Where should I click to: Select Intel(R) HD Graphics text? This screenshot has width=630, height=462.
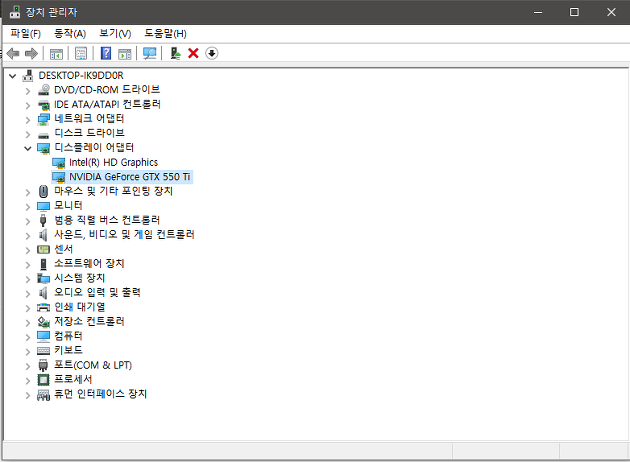[114, 162]
